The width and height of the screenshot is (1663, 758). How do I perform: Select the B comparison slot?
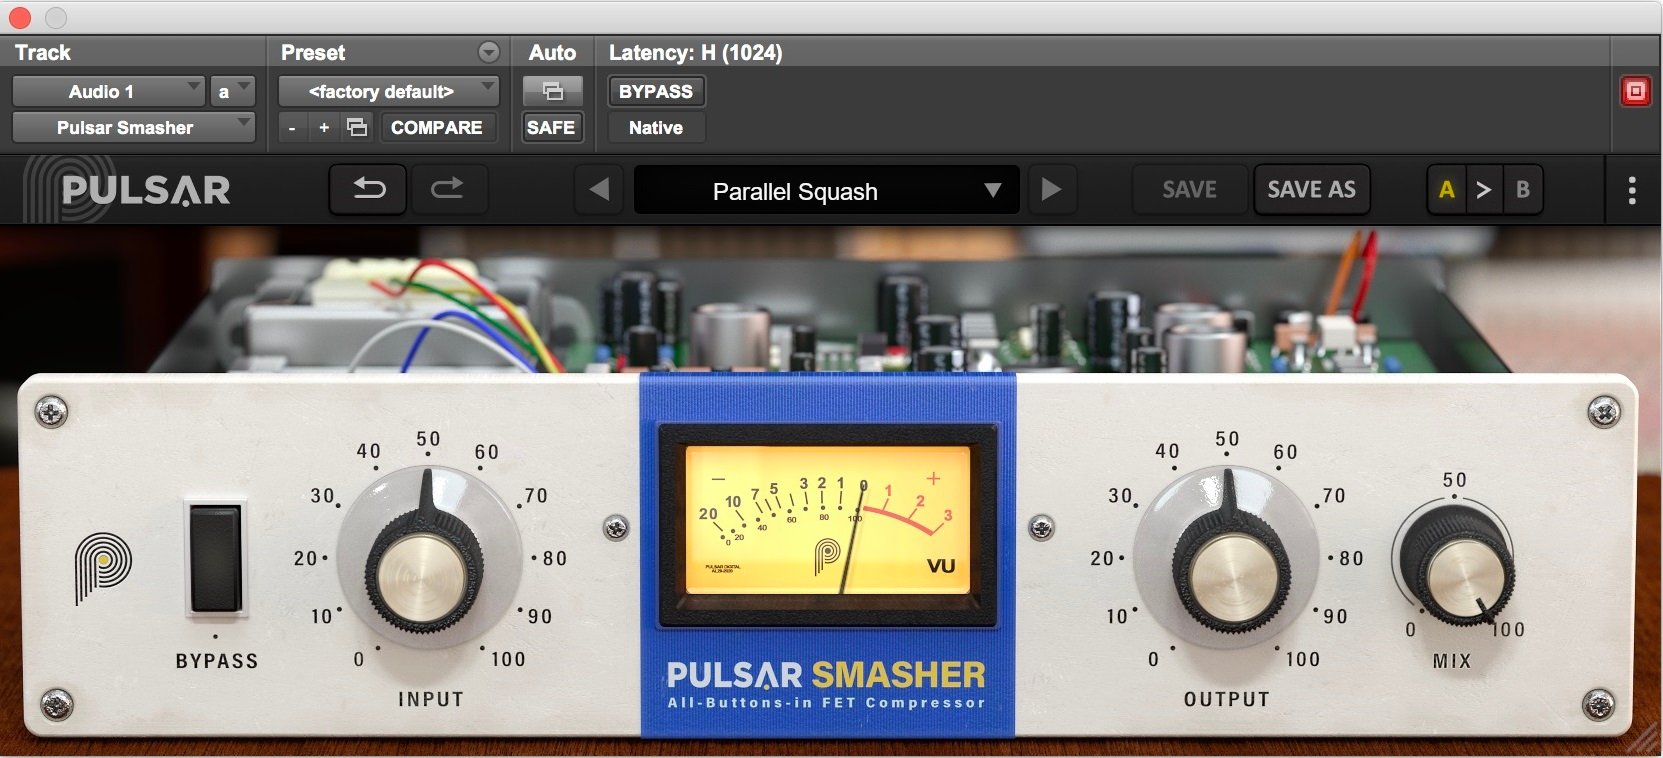[x=1522, y=190]
